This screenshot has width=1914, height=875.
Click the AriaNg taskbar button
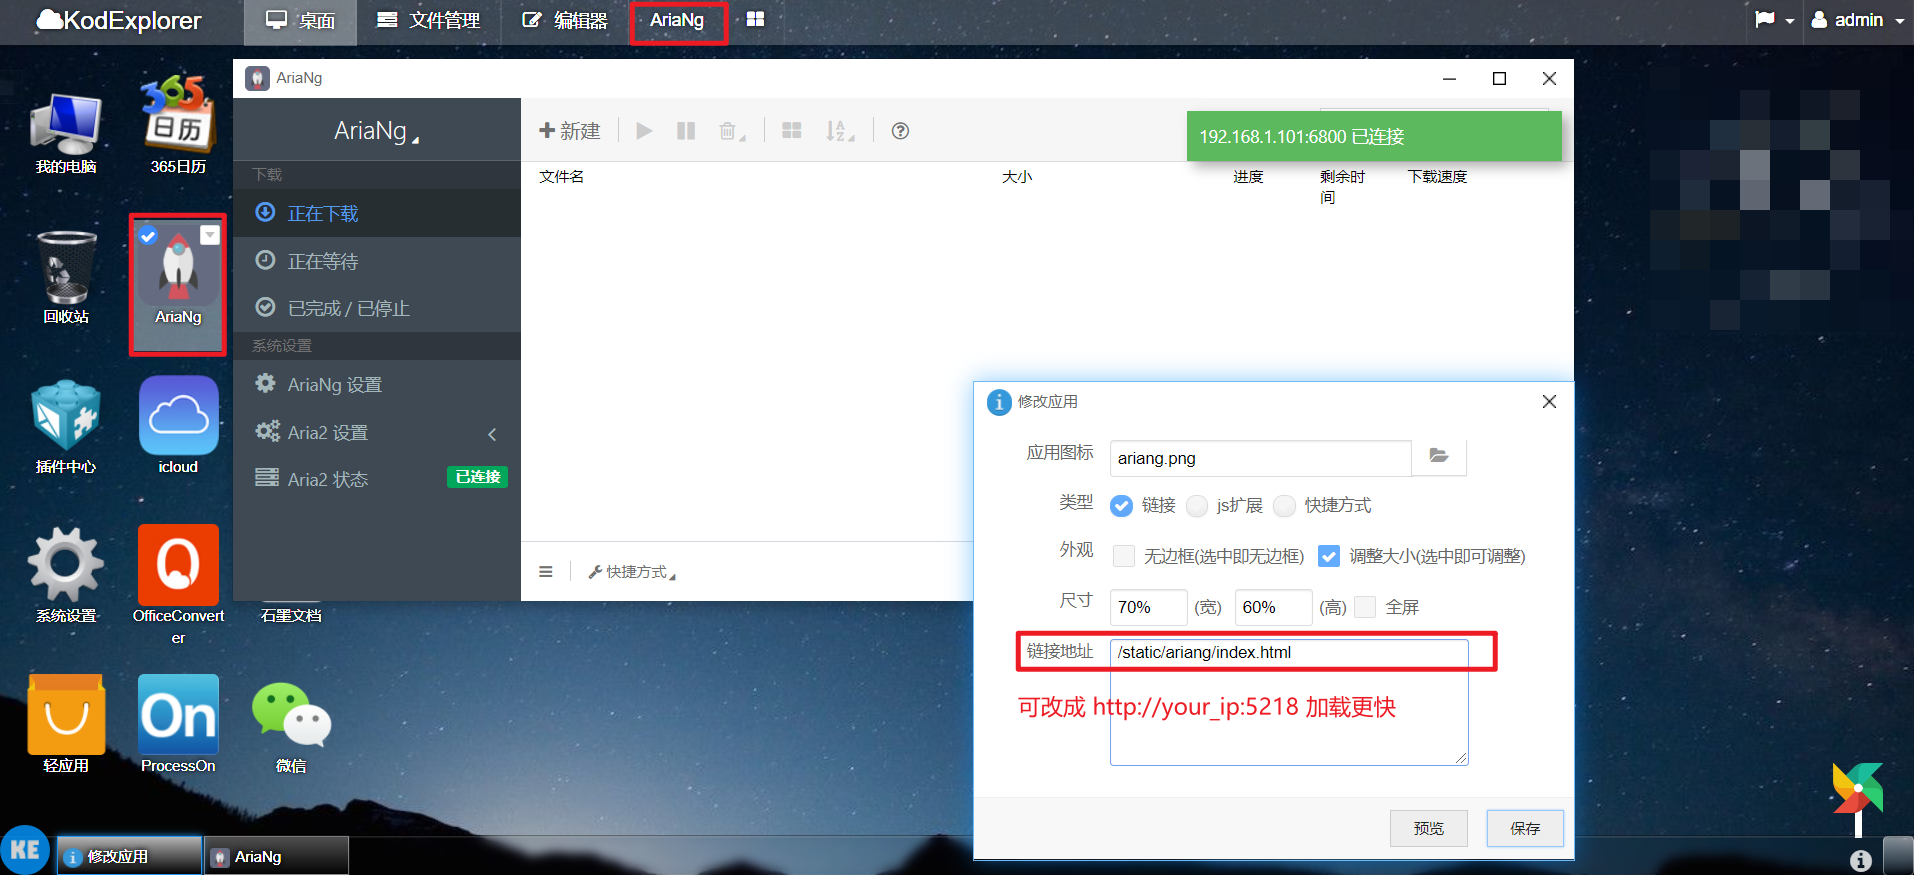coord(277,856)
